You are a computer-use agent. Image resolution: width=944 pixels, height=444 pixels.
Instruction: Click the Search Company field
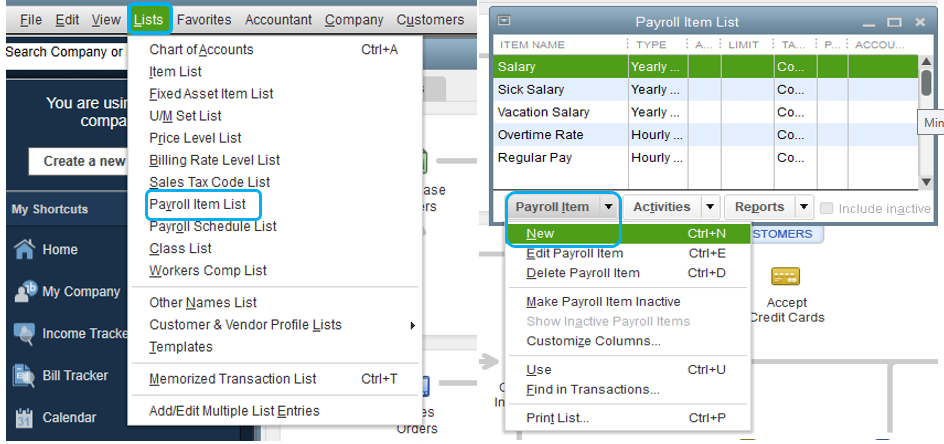[x=62, y=52]
